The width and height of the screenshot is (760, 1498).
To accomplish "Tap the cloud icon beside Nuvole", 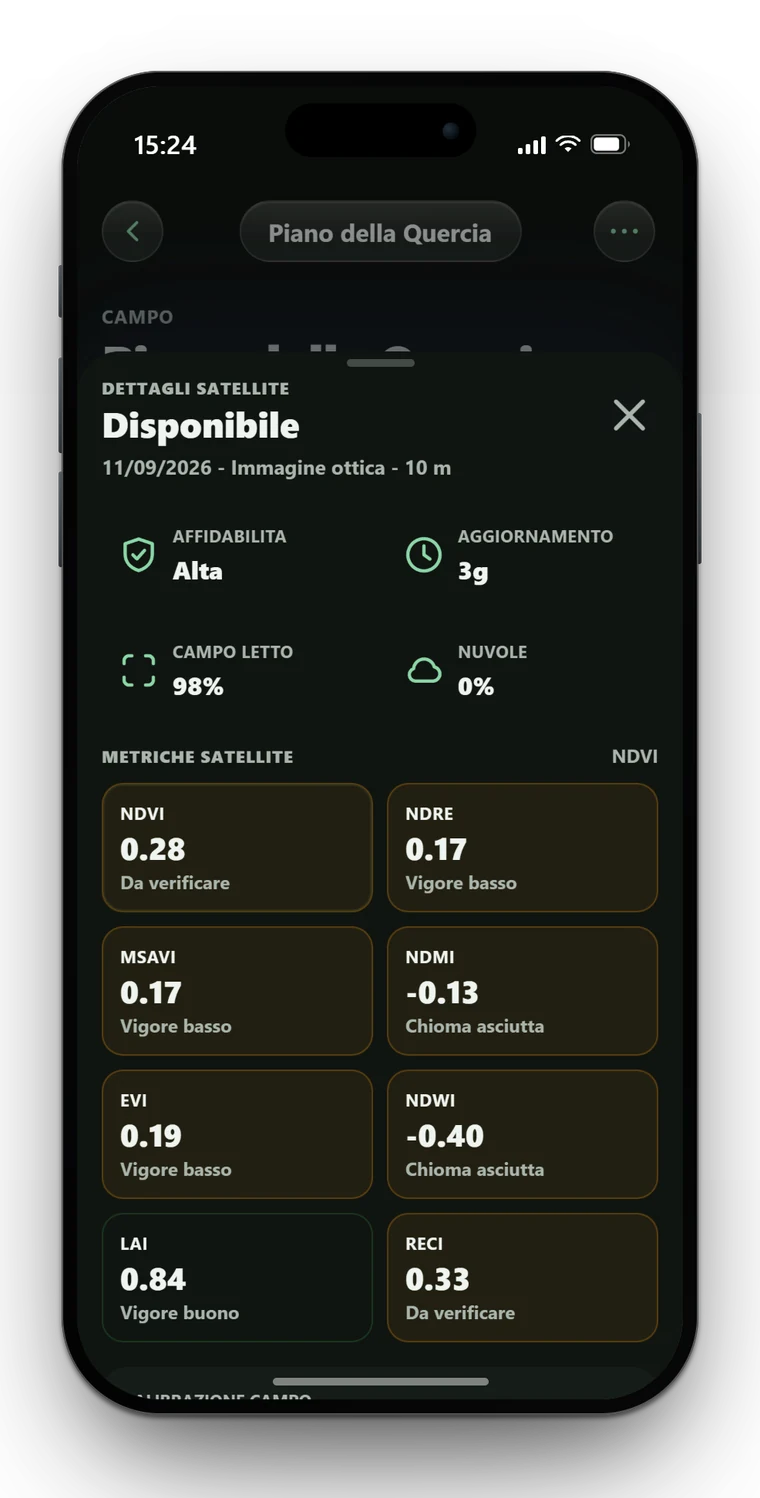I will pos(424,671).
